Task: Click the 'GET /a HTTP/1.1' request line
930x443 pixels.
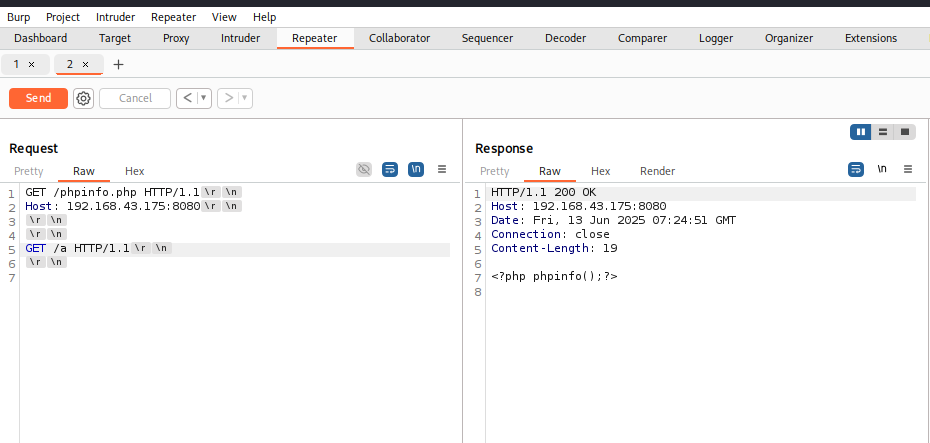Action: (77, 248)
